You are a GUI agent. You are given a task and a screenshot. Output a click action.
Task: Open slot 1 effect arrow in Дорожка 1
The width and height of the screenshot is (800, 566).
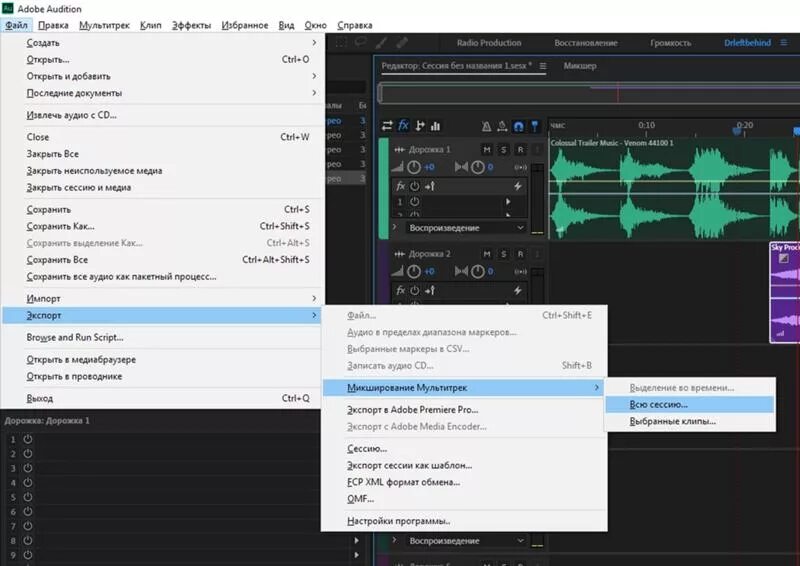[x=508, y=202]
